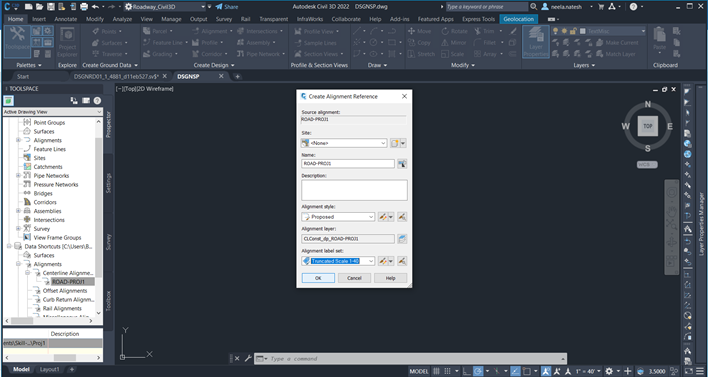Click the Name field containing ROAD-PROJ1
This screenshot has width=708, height=377.
[x=348, y=164]
